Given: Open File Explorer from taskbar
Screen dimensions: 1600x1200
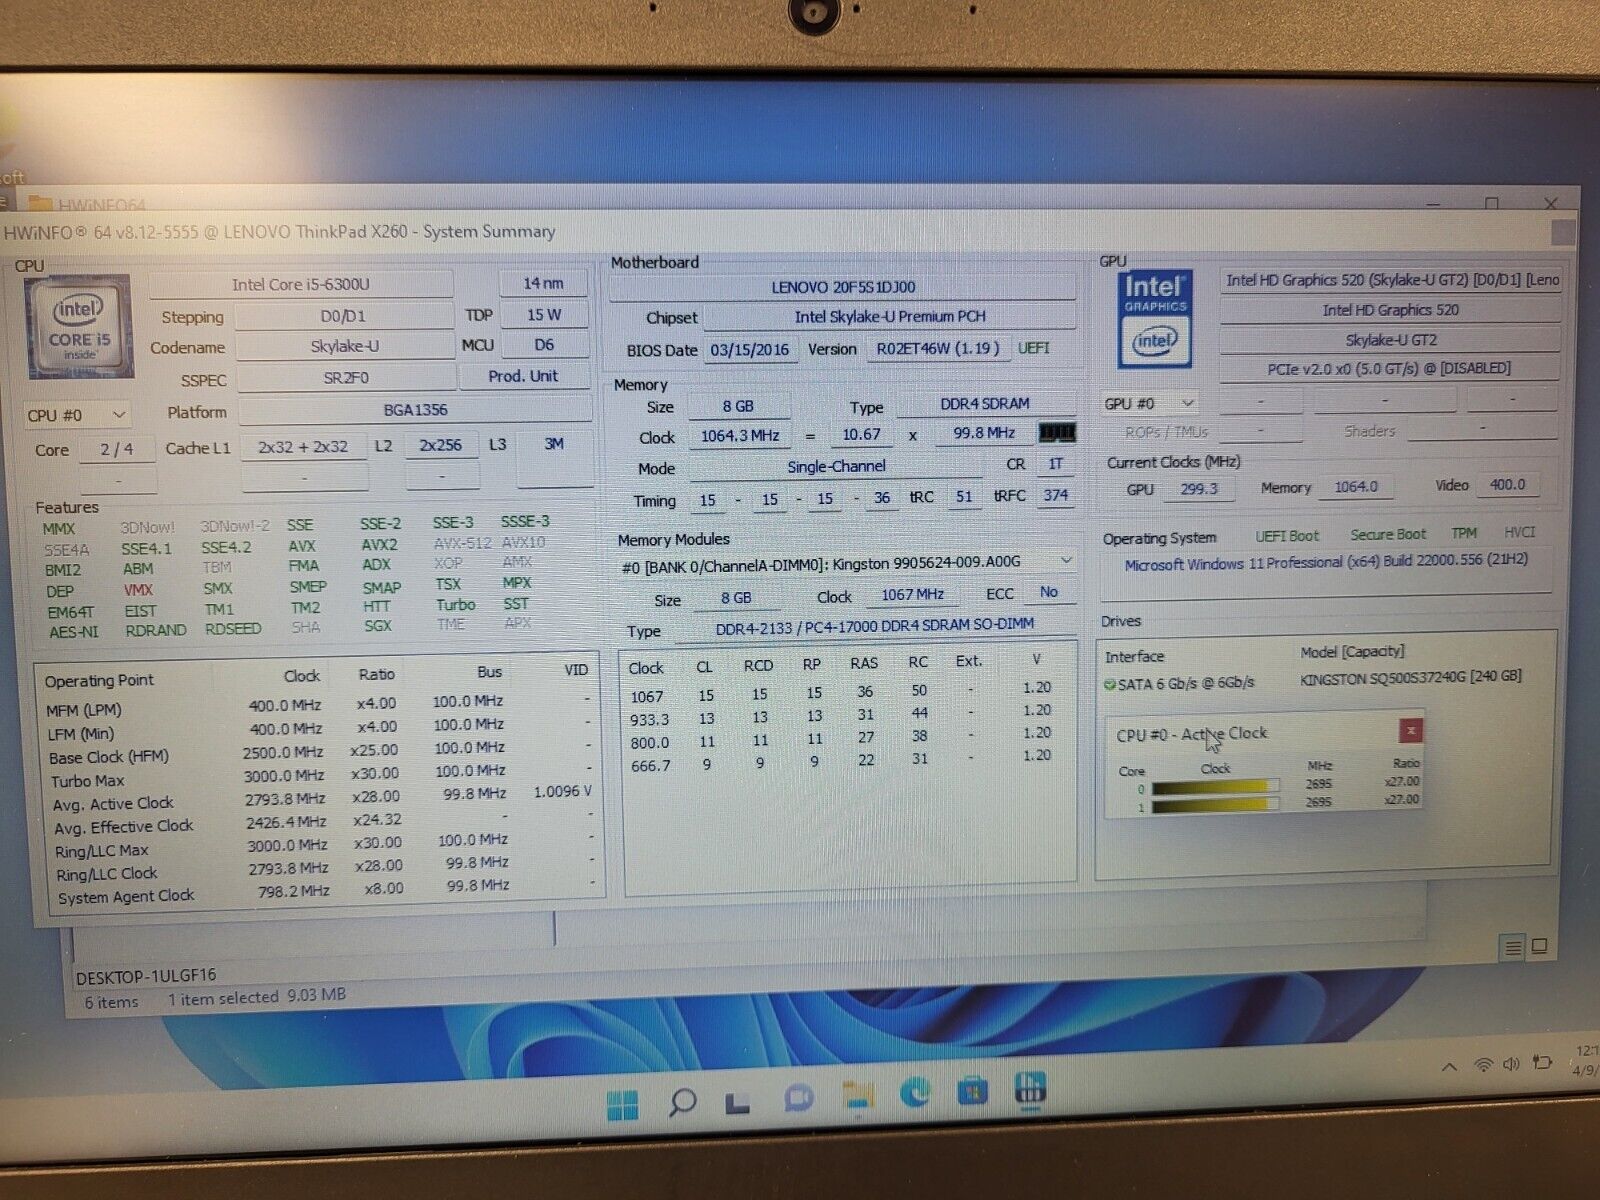Looking at the screenshot, I should coord(857,1095).
